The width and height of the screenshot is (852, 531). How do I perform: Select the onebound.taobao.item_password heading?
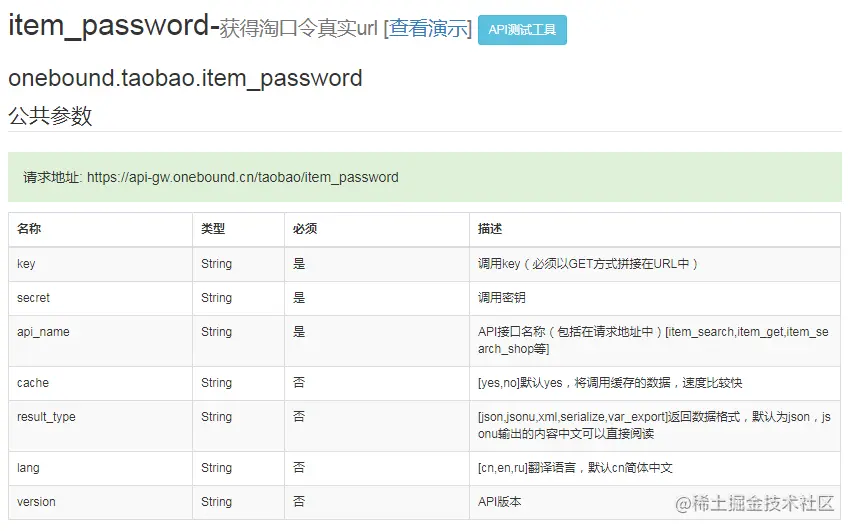click(x=185, y=78)
